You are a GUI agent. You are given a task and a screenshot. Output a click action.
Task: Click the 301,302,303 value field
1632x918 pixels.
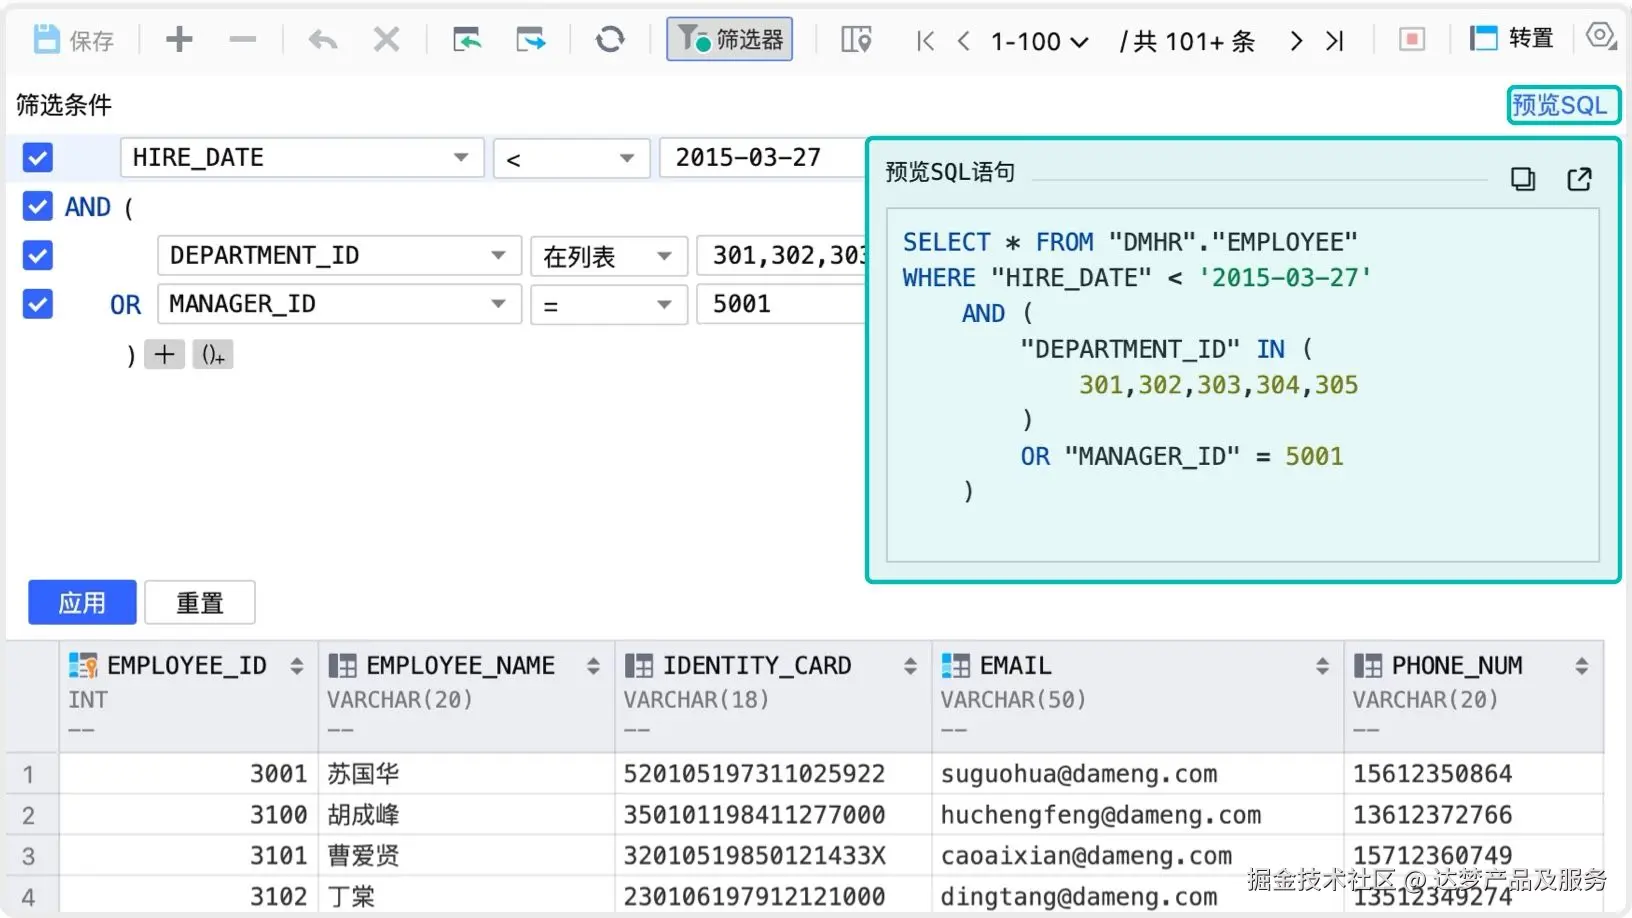pos(781,256)
